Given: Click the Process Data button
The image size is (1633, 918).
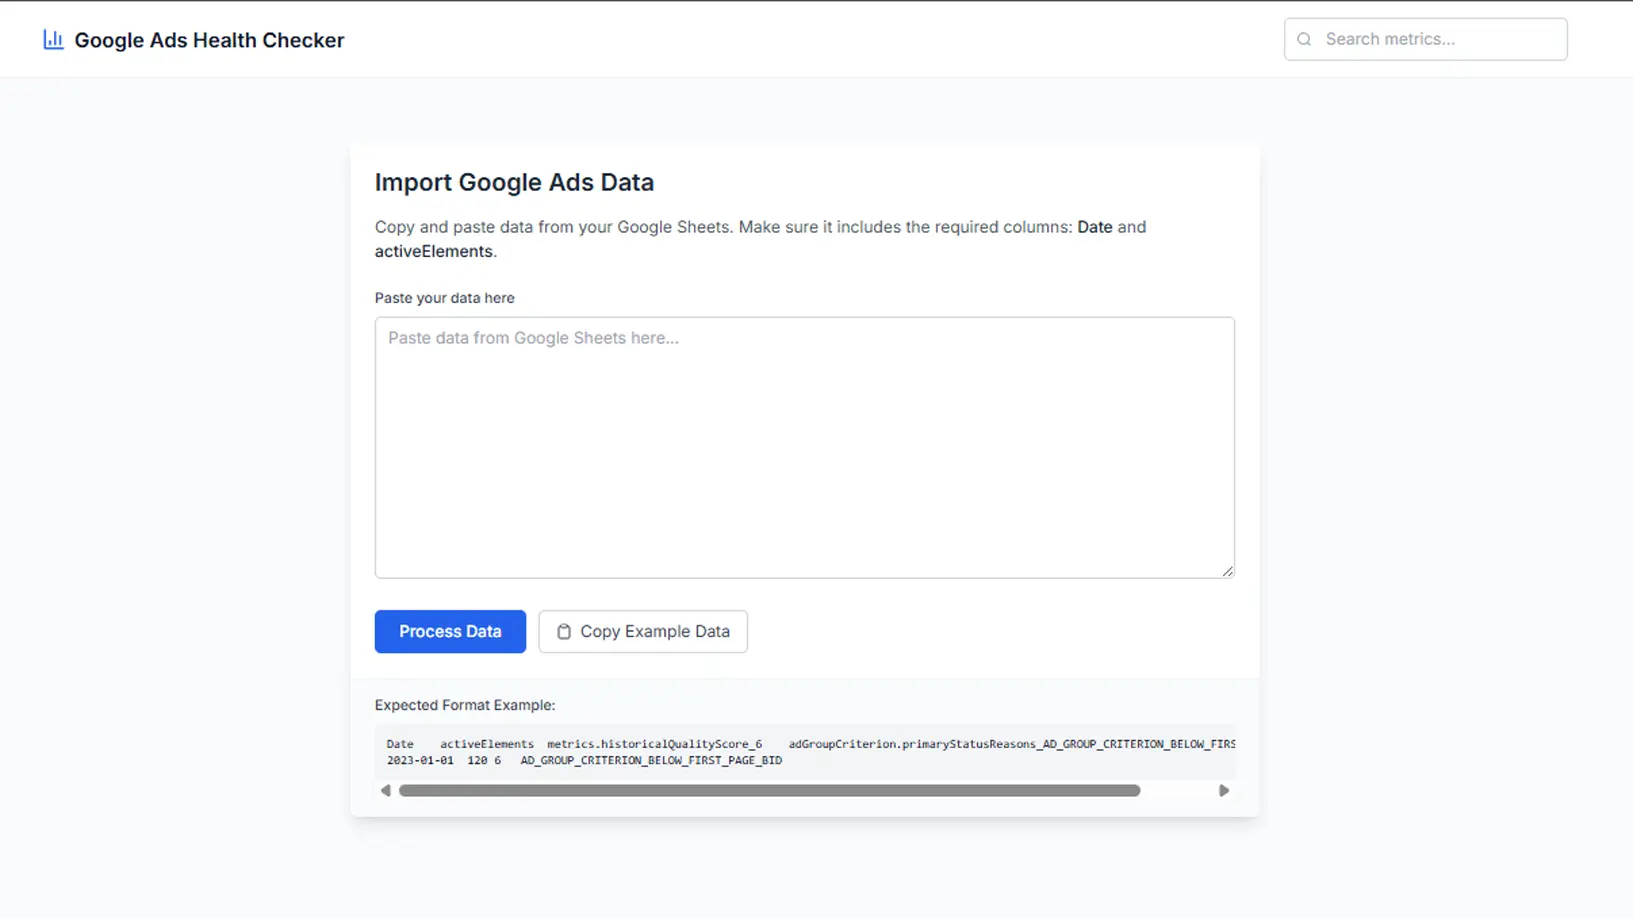Looking at the screenshot, I should [450, 631].
